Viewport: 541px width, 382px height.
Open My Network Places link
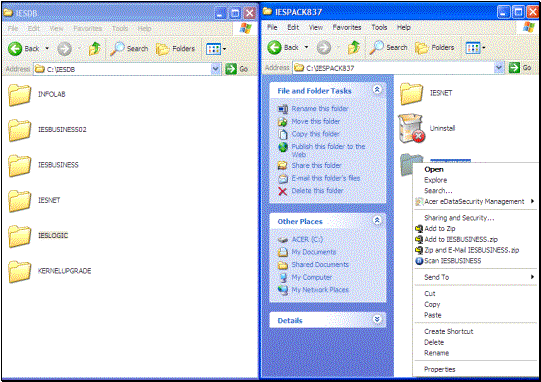coord(320,290)
